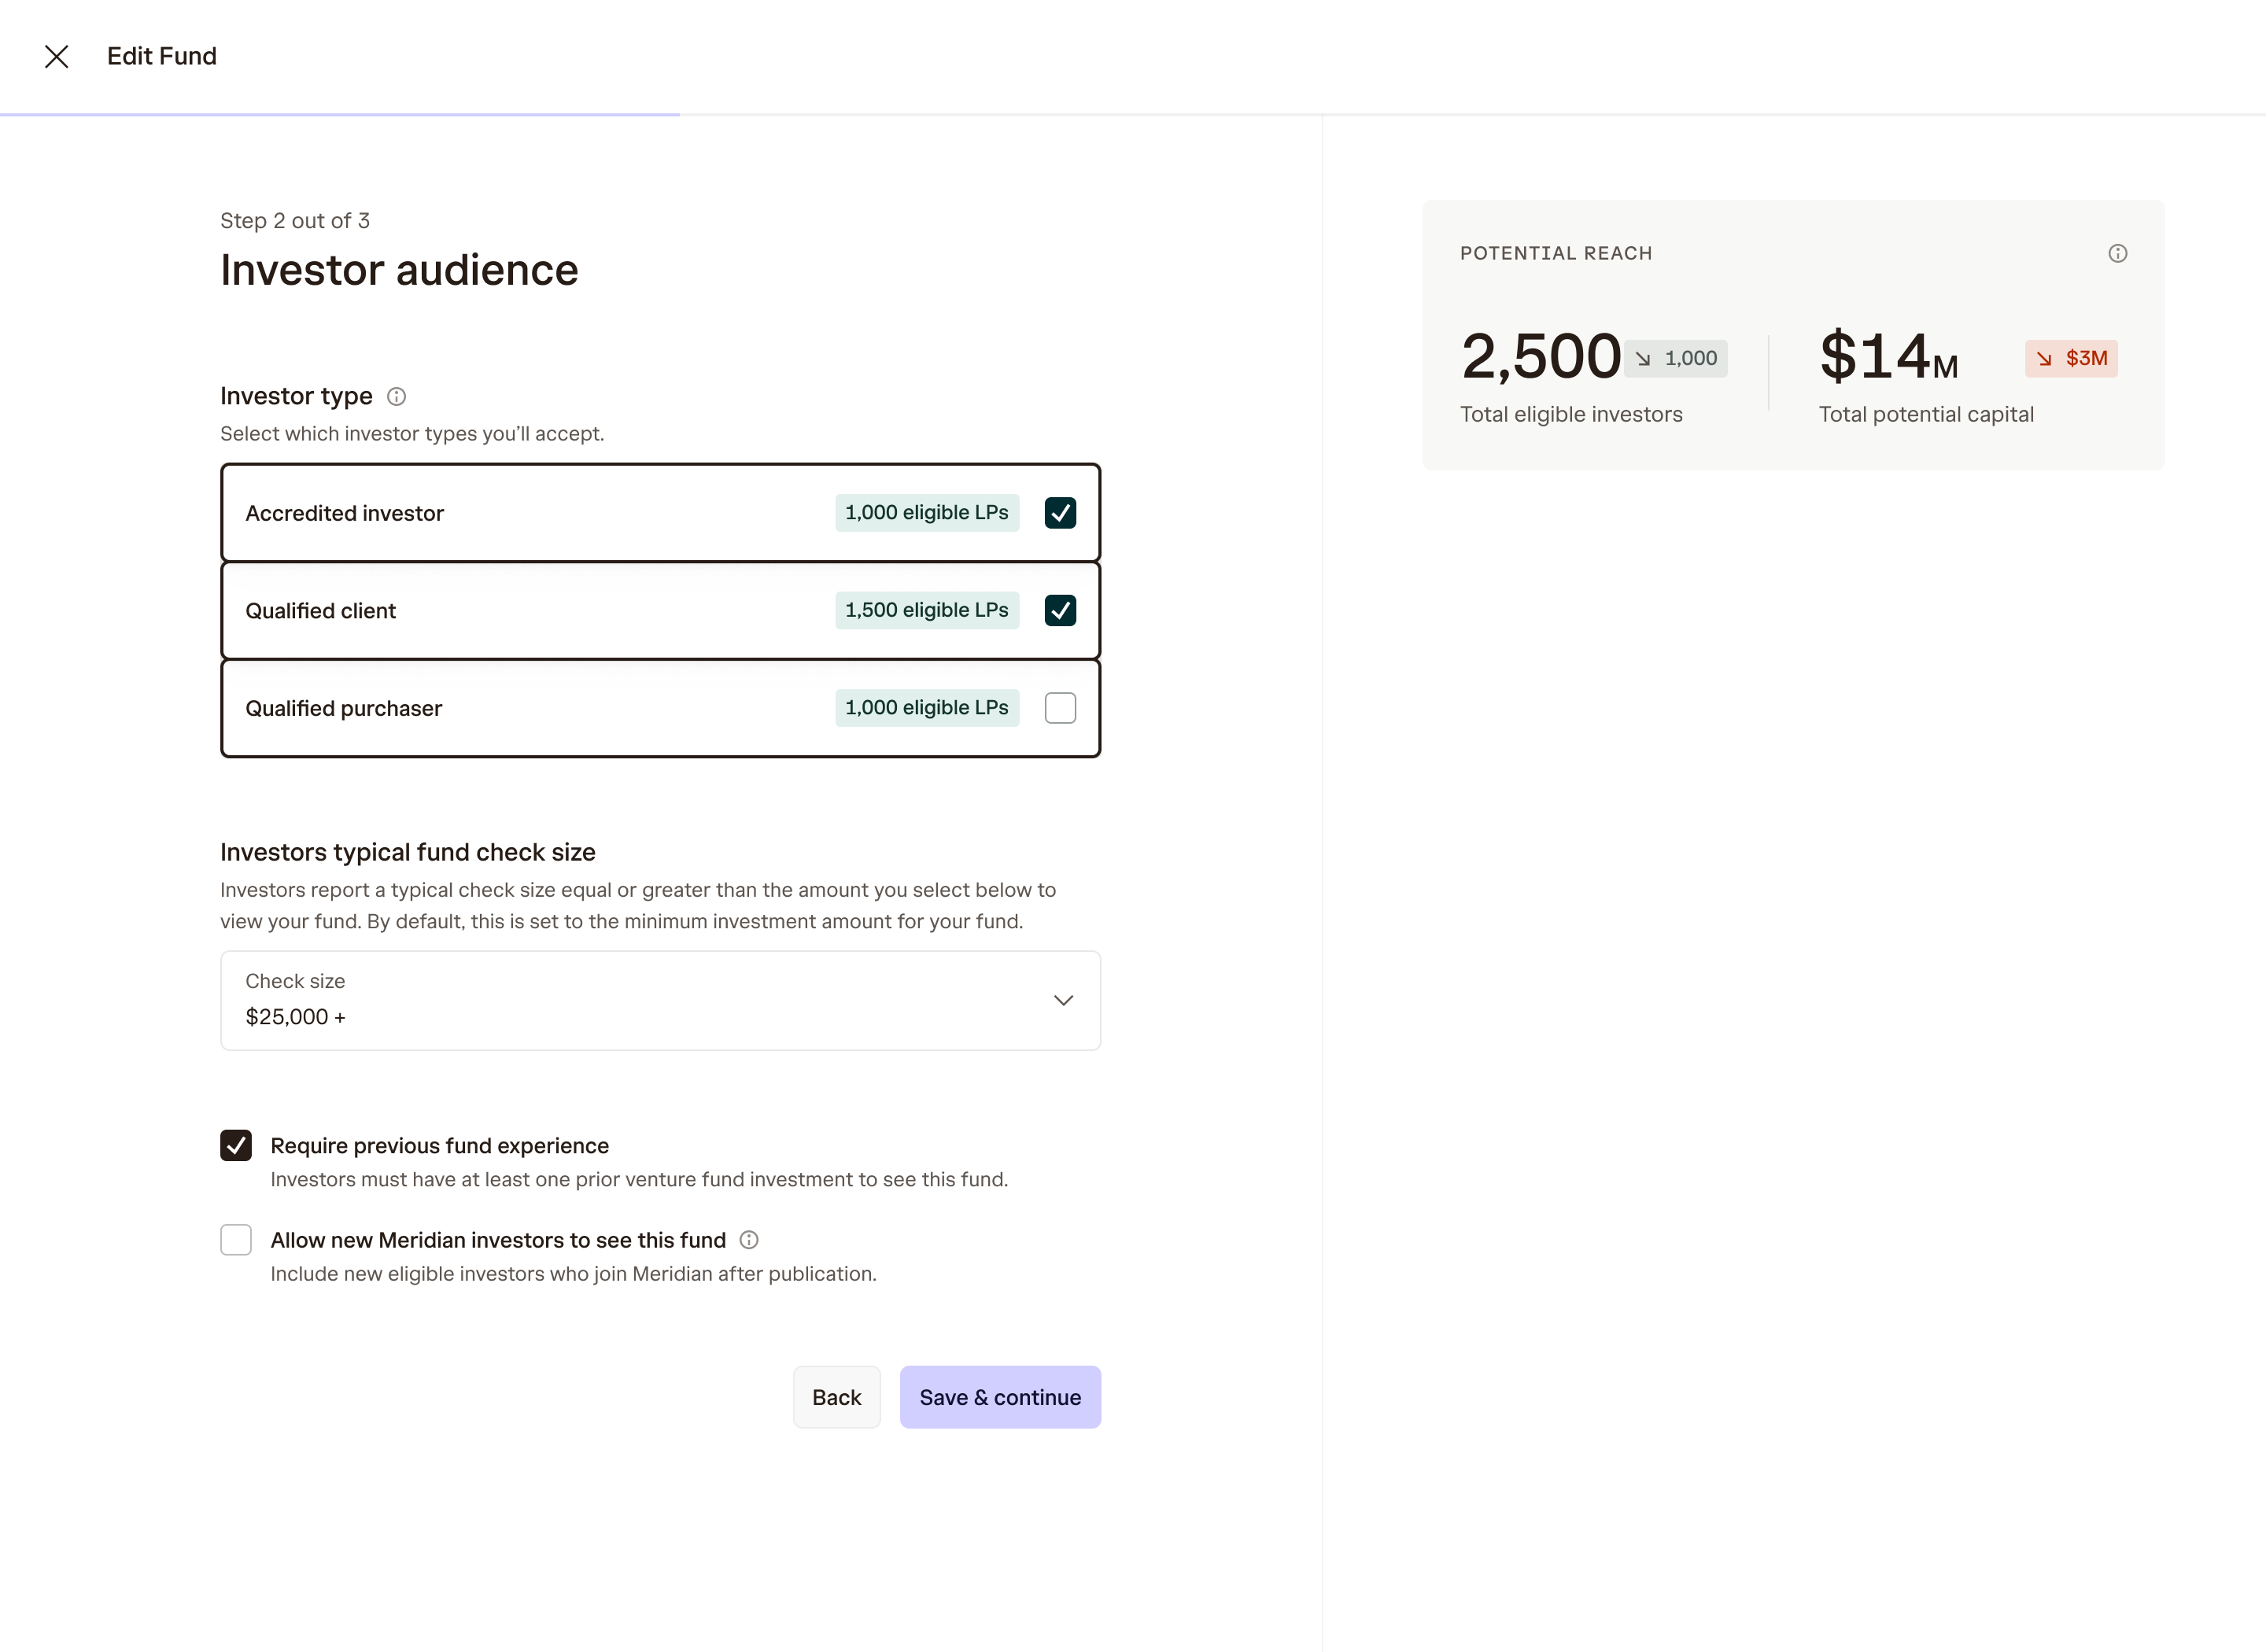Click the step progress bar
The image size is (2266, 1652).
pos(340,115)
